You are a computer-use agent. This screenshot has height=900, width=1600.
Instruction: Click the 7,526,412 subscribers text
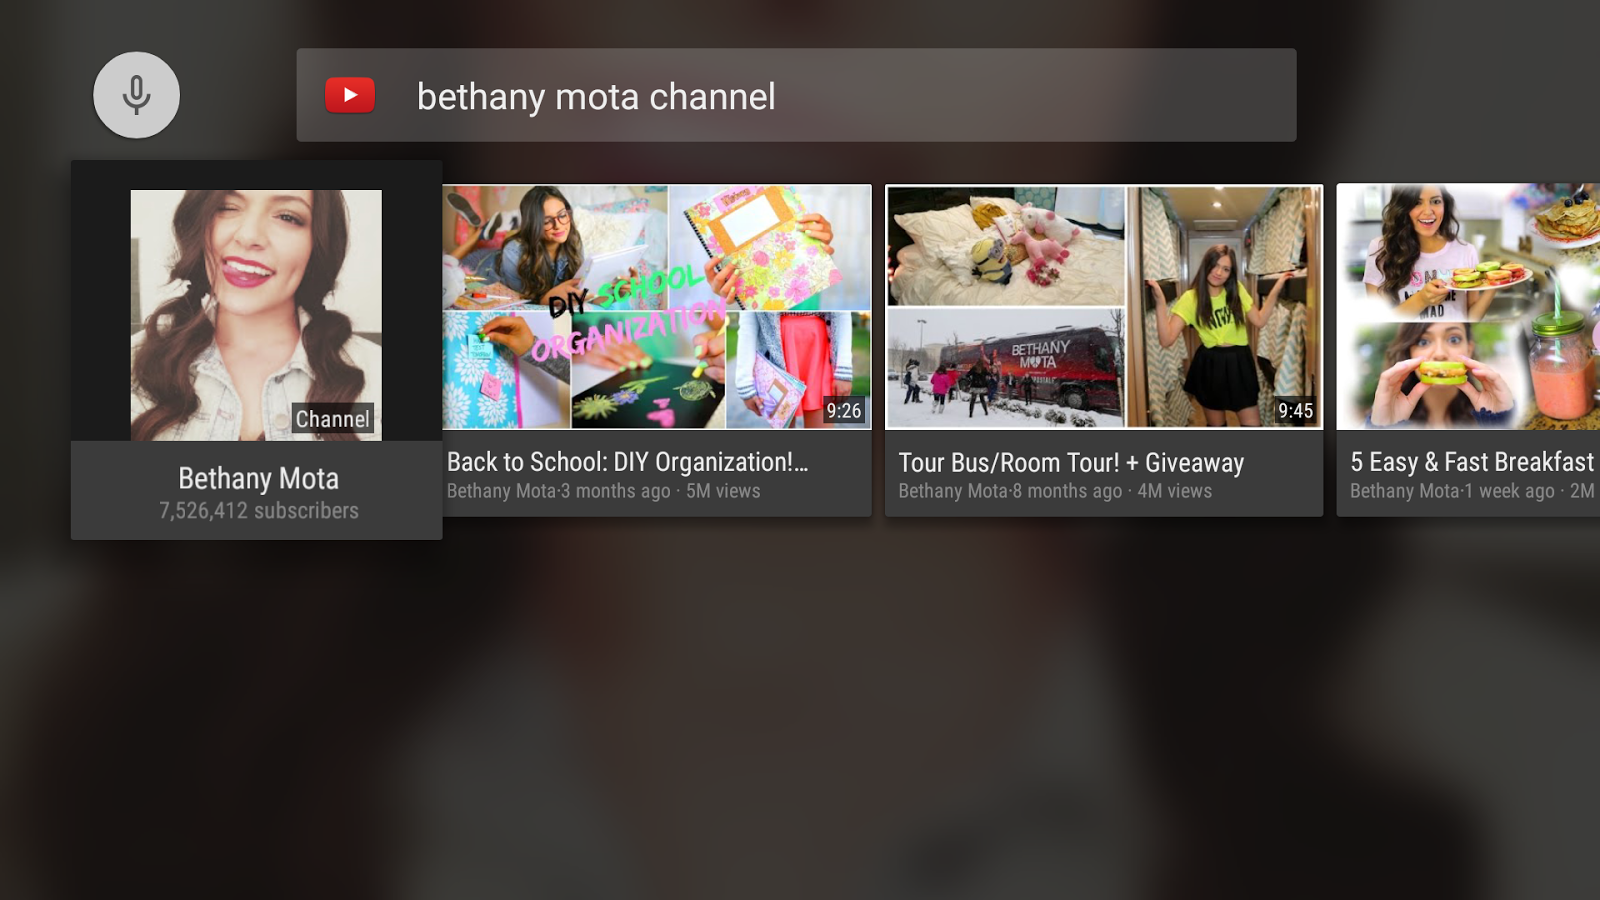[258, 511]
